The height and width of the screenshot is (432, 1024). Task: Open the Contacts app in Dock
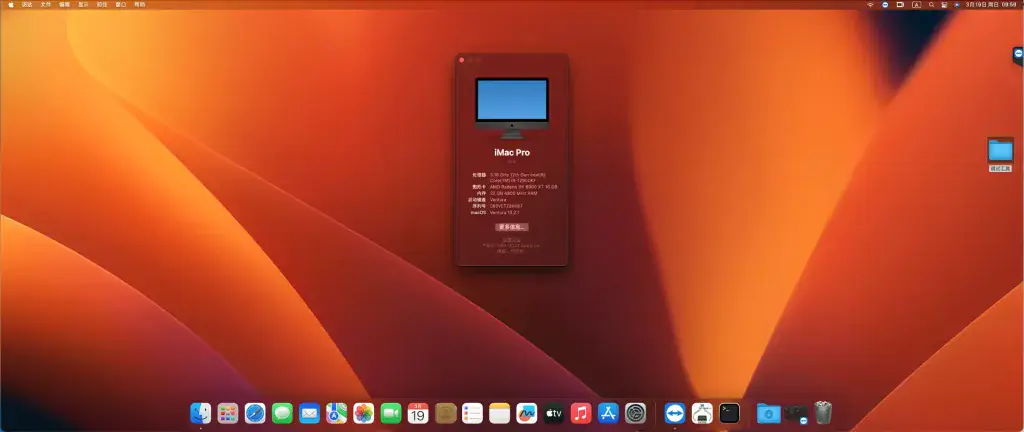tap(445, 413)
